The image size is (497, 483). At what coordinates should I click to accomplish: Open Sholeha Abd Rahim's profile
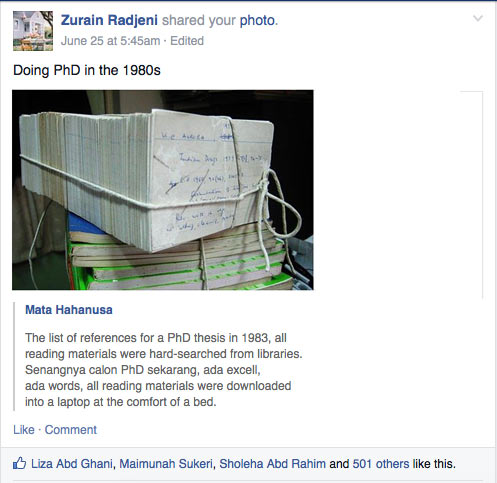(272, 464)
